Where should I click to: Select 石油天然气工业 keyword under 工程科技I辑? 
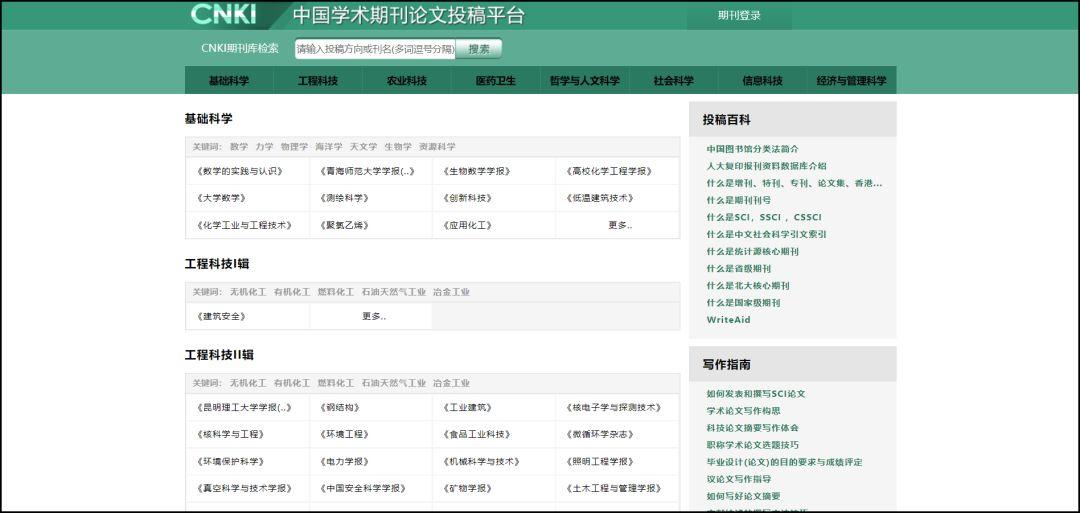(x=393, y=292)
